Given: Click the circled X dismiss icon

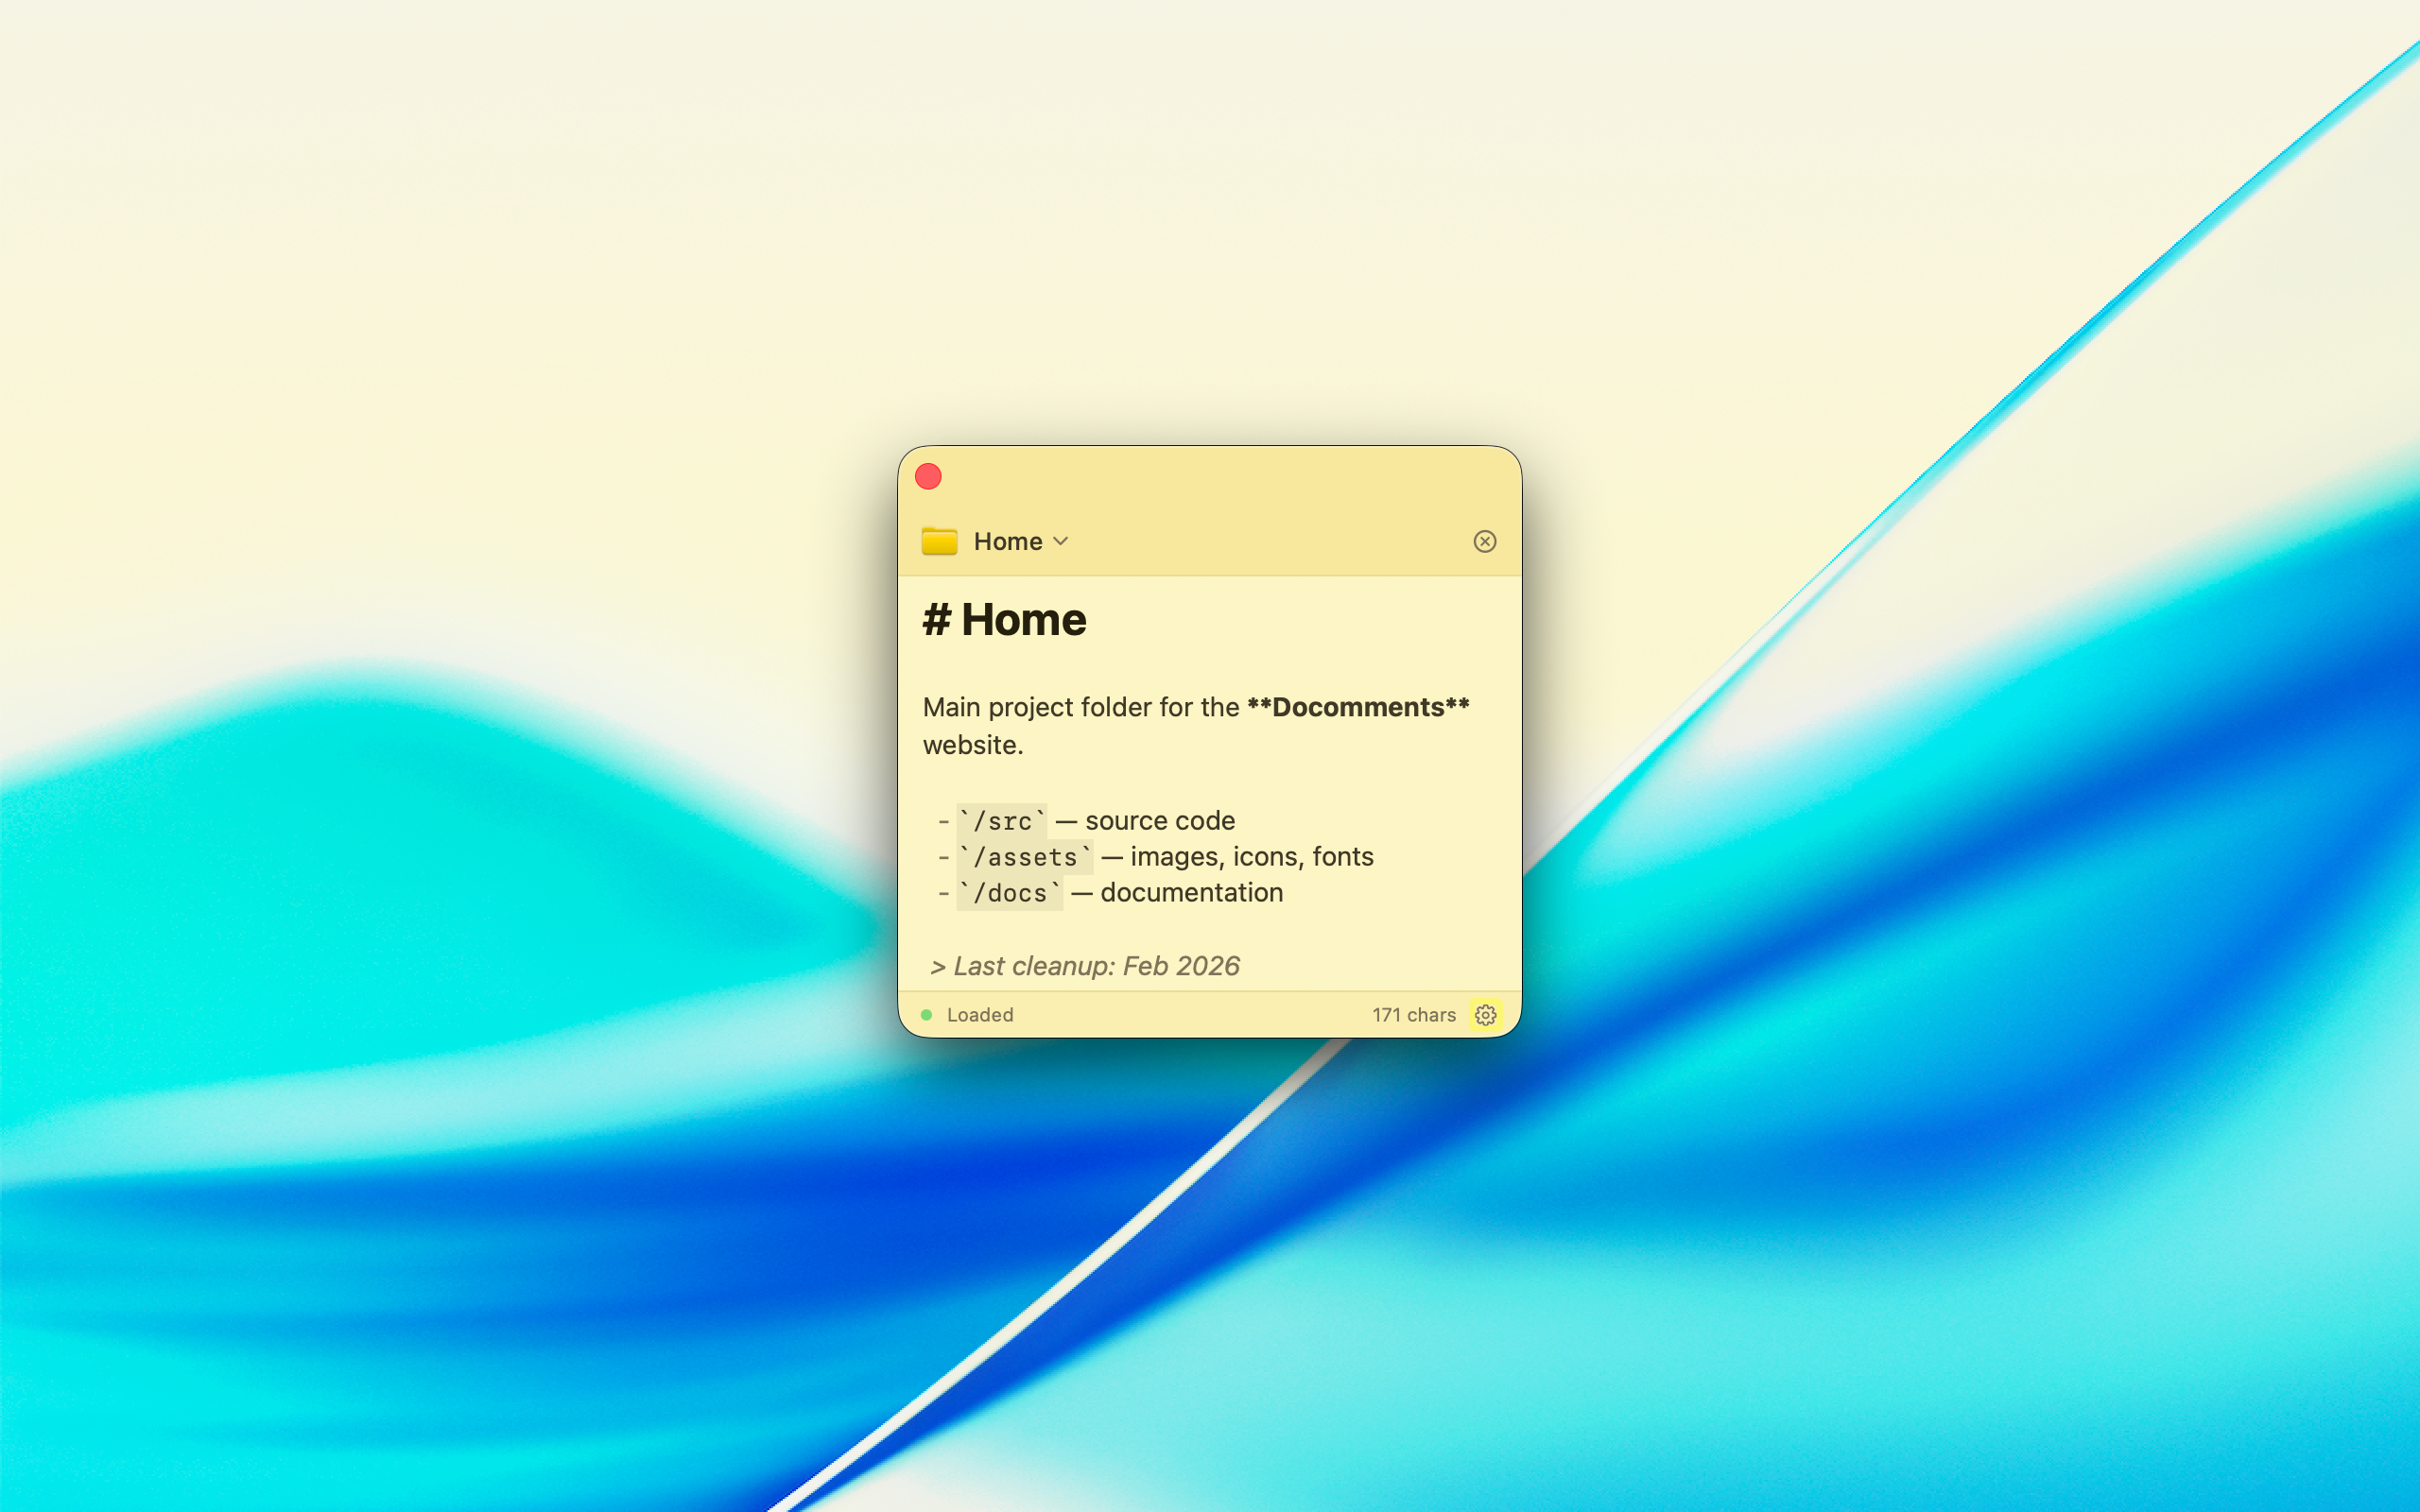Looking at the screenshot, I should 1484,541.
